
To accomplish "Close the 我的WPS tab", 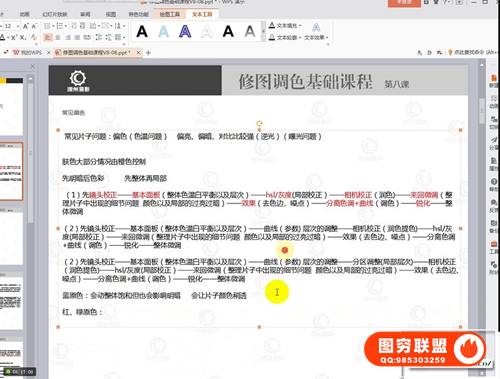I will tap(49, 53).
